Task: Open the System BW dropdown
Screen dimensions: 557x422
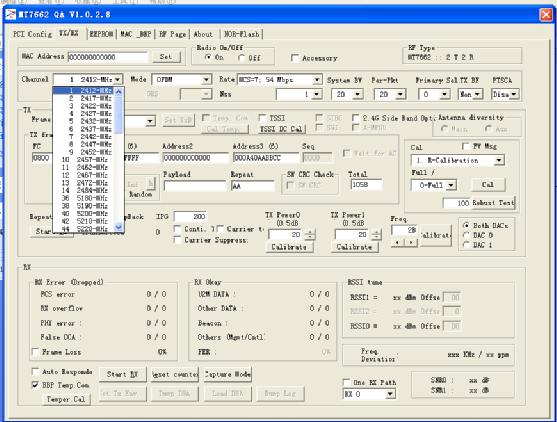Action: coord(358,94)
